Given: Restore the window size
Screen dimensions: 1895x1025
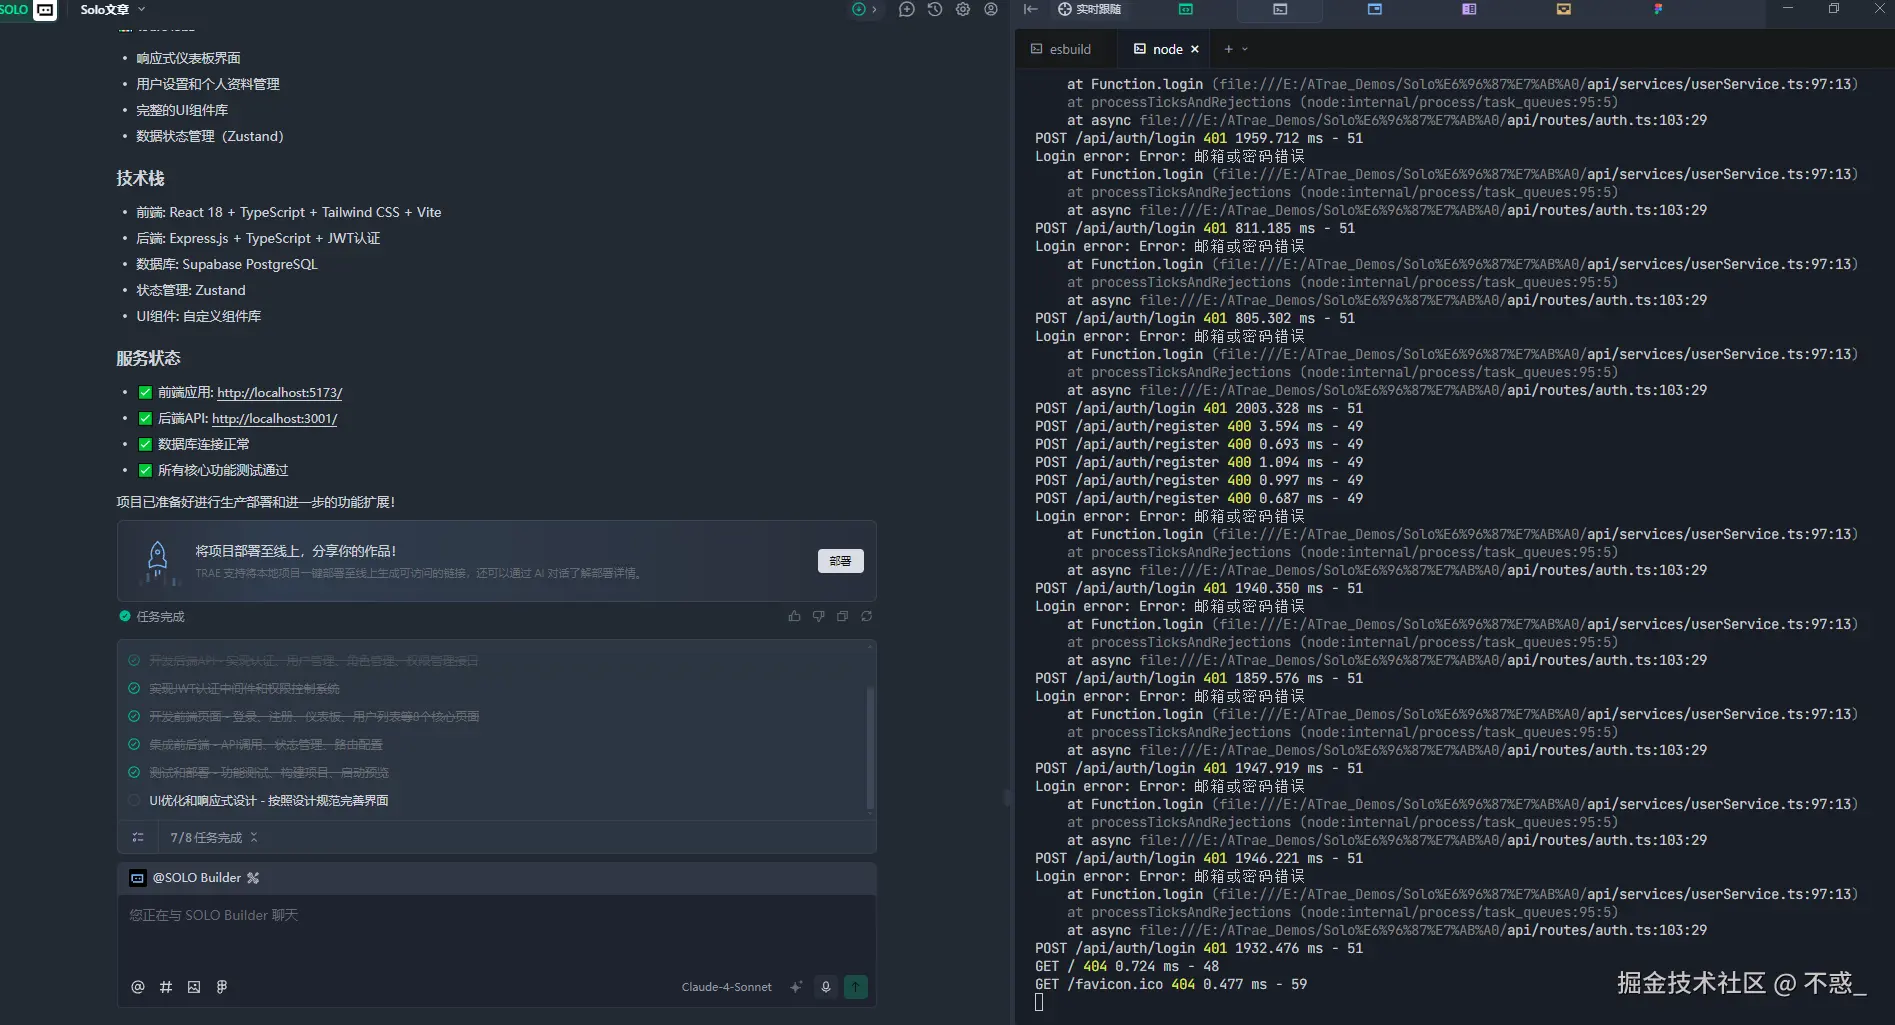Looking at the screenshot, I should click(1834, 9).
